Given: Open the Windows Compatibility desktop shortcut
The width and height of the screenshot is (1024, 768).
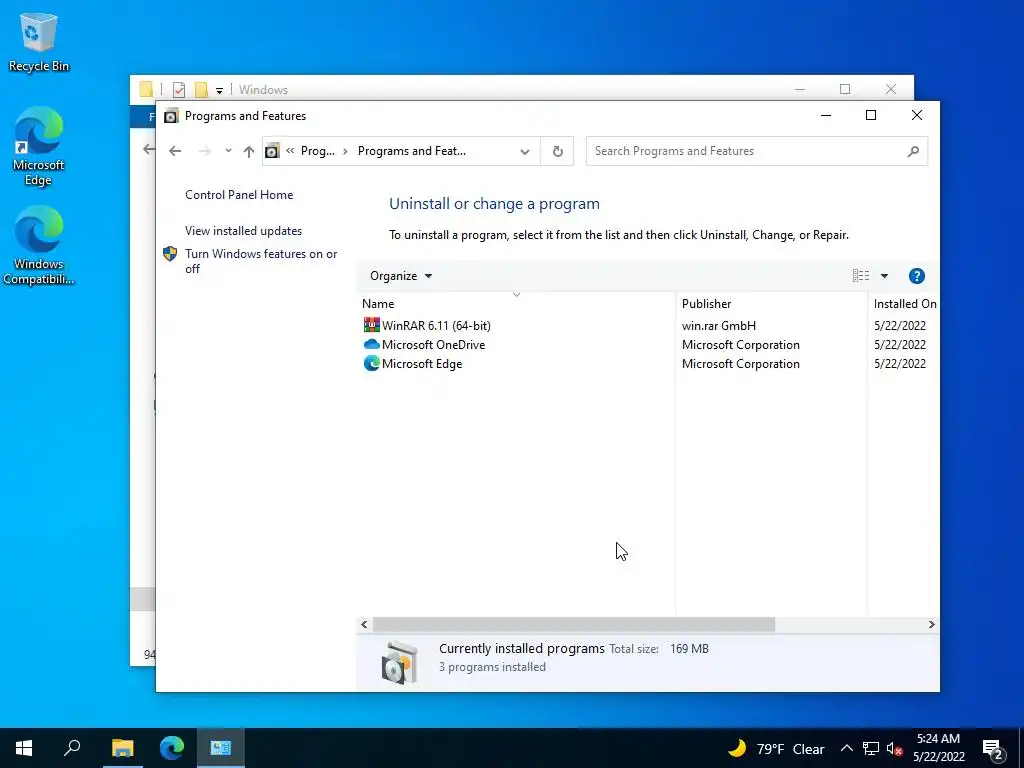Looking at the screenshot, I should click(x=39, y=245).
